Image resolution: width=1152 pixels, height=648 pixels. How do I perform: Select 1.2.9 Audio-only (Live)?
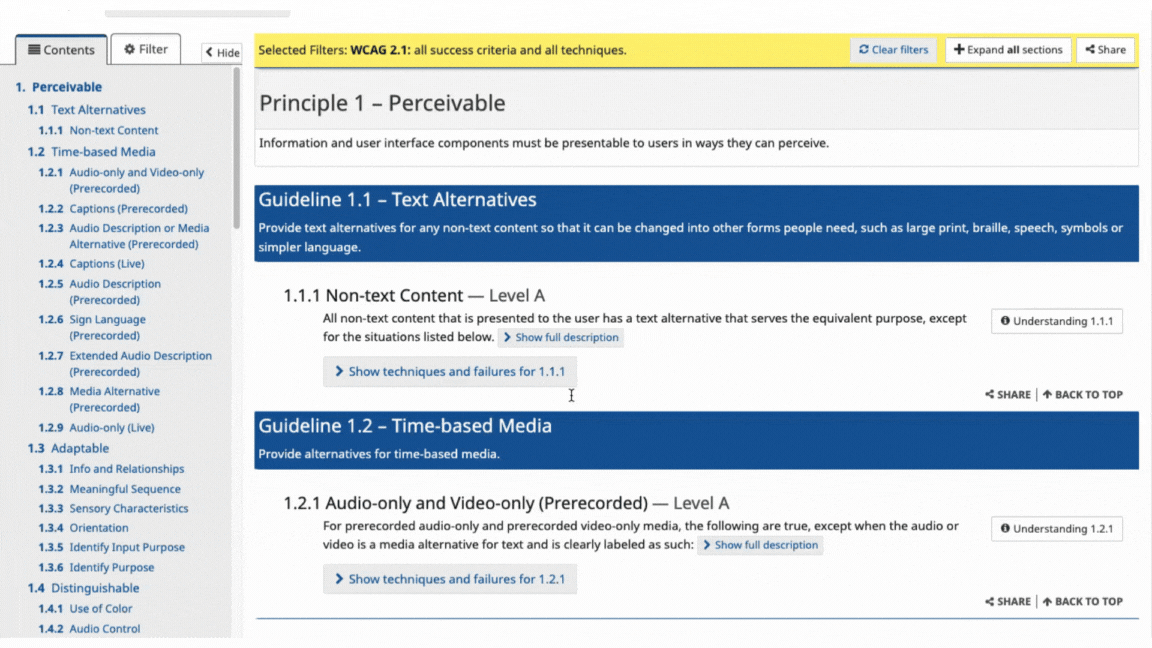click(96, 428)
